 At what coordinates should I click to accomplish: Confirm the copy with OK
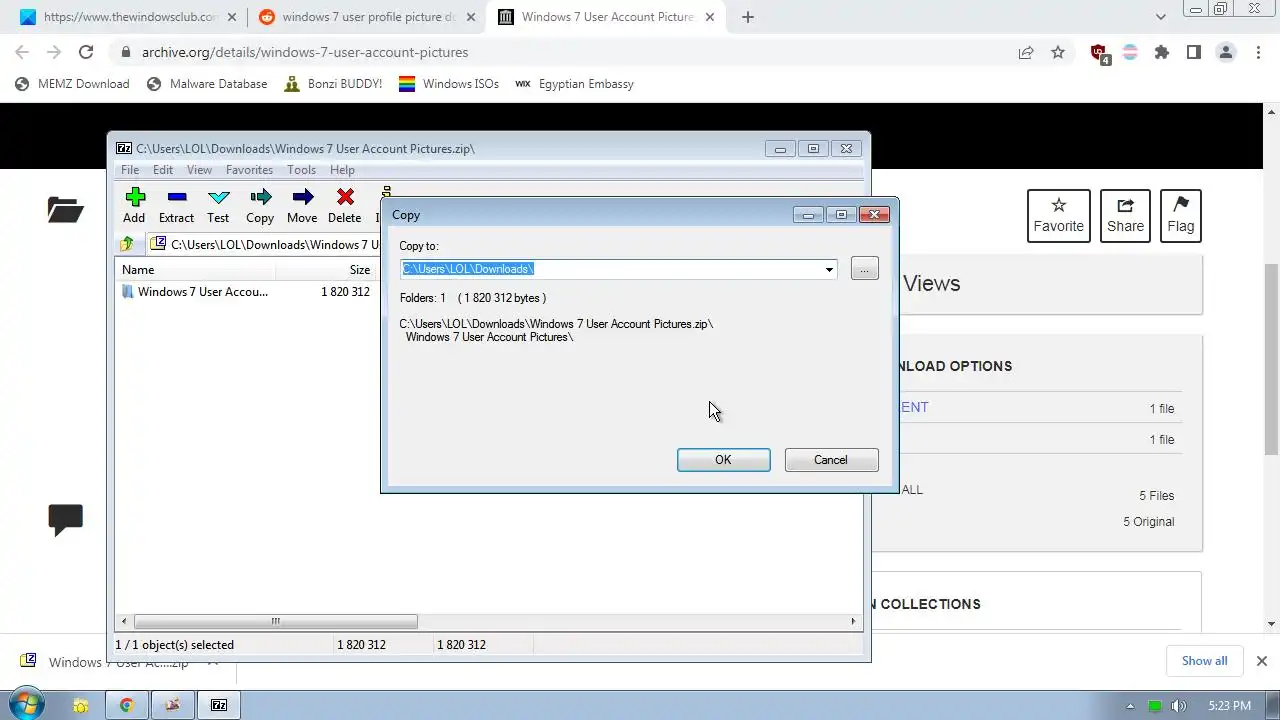[723, 460]
